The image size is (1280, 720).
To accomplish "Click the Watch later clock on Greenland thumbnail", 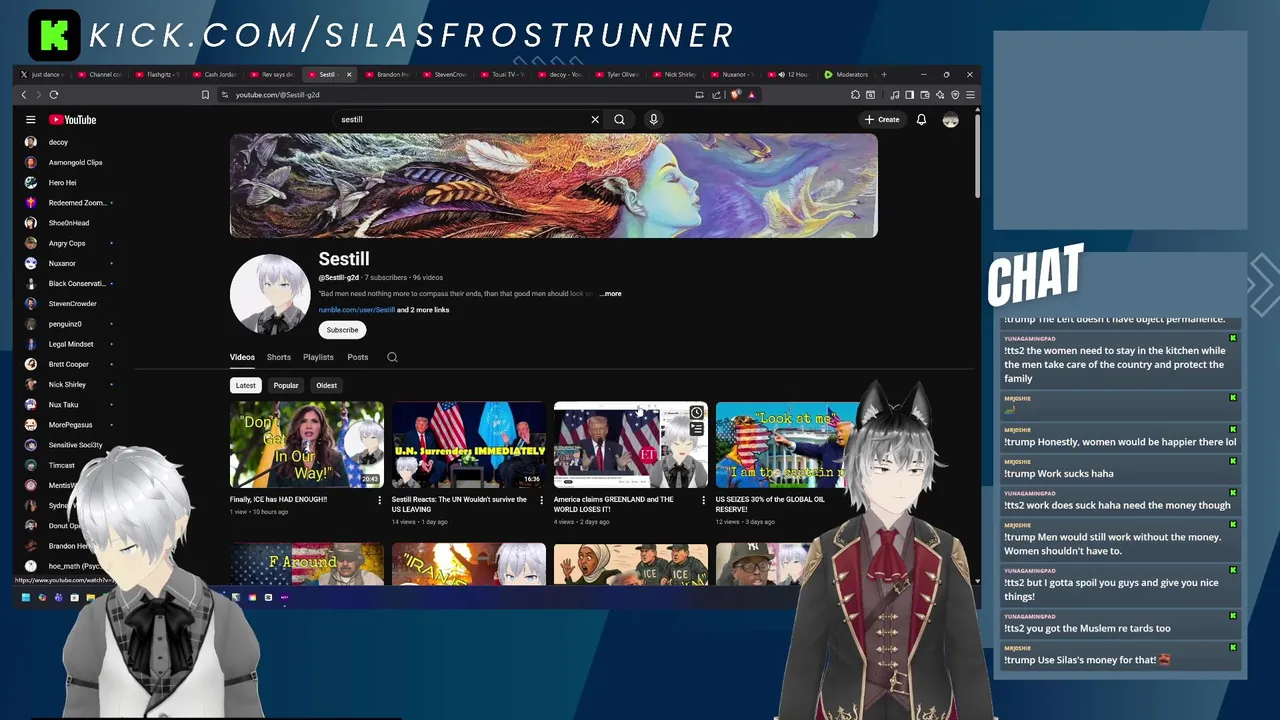I will point(696,413).
